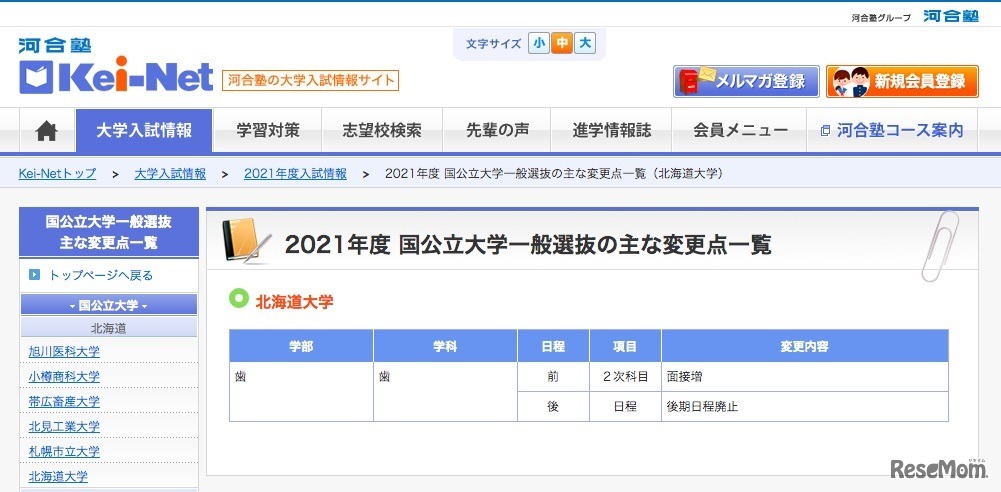The height and width of the screenshot is (492, 1001).
Task: Click the home icon in navigation bar
Action: pos(47,131)
